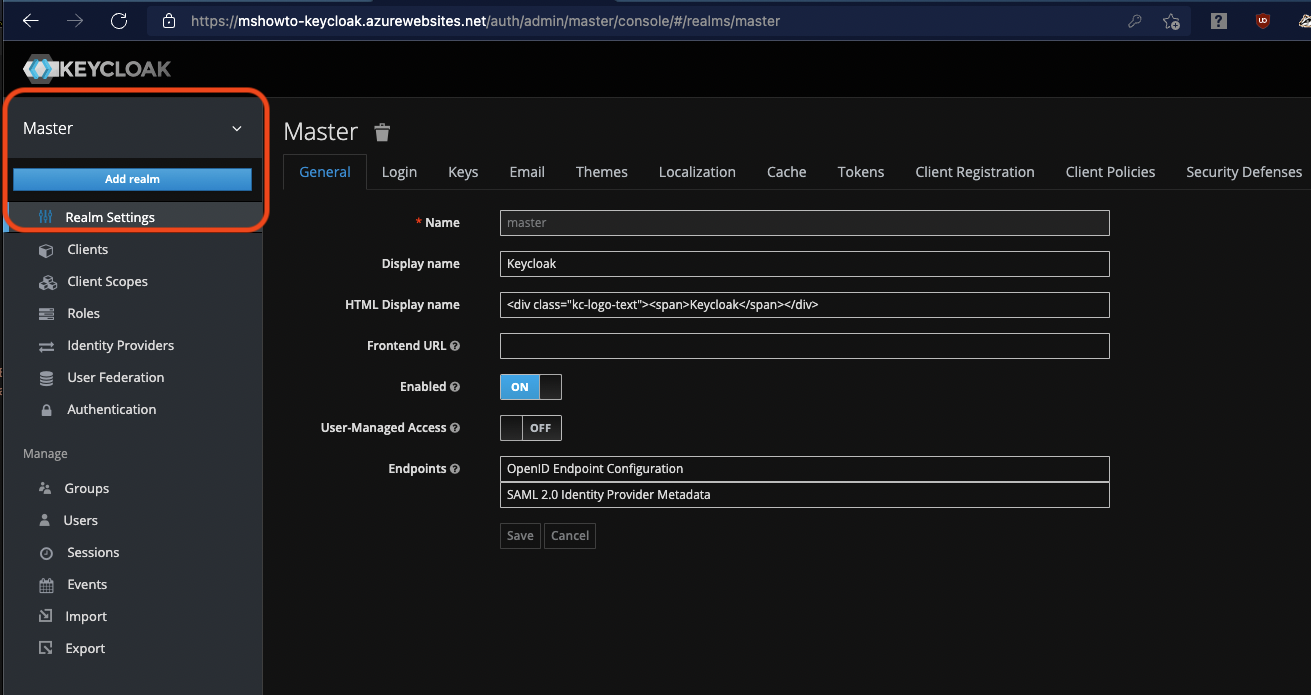Click the Authentication padlock icon
Viewport: 1311px width, 695px height.
(x=46, y=410)
